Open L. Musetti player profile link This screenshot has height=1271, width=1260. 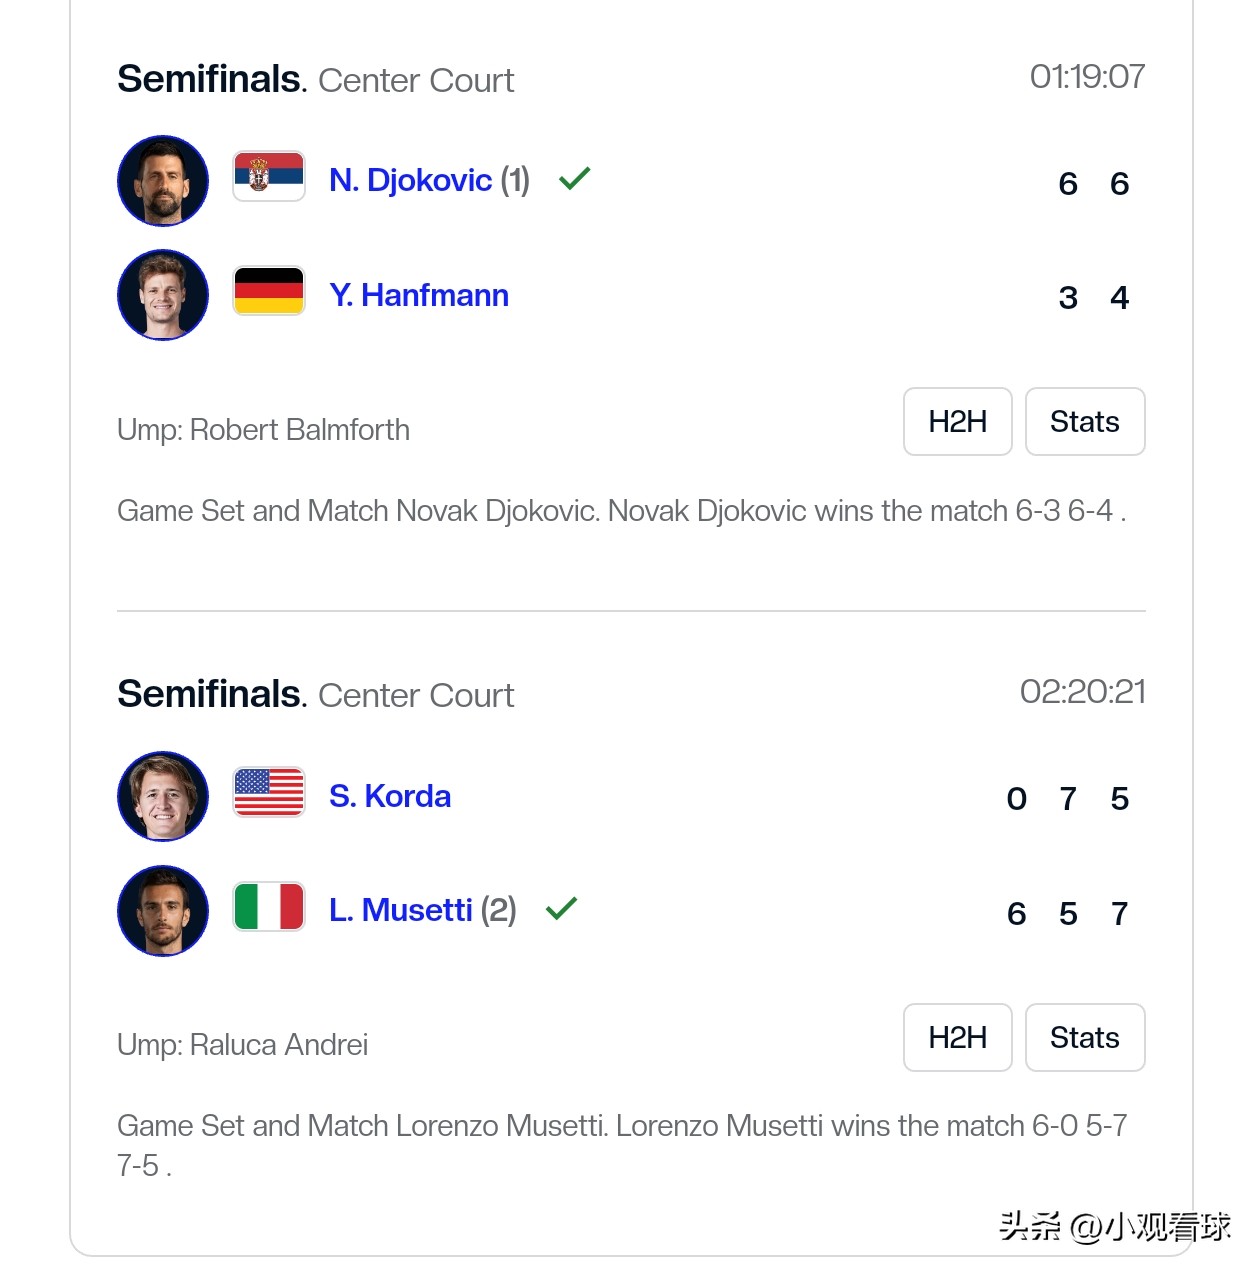click(401, 910)
